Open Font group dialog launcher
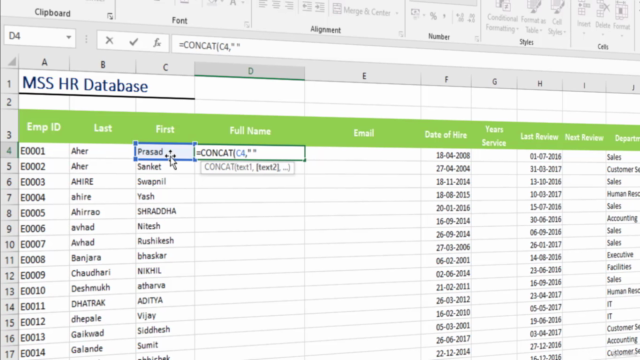 point(247,25)
